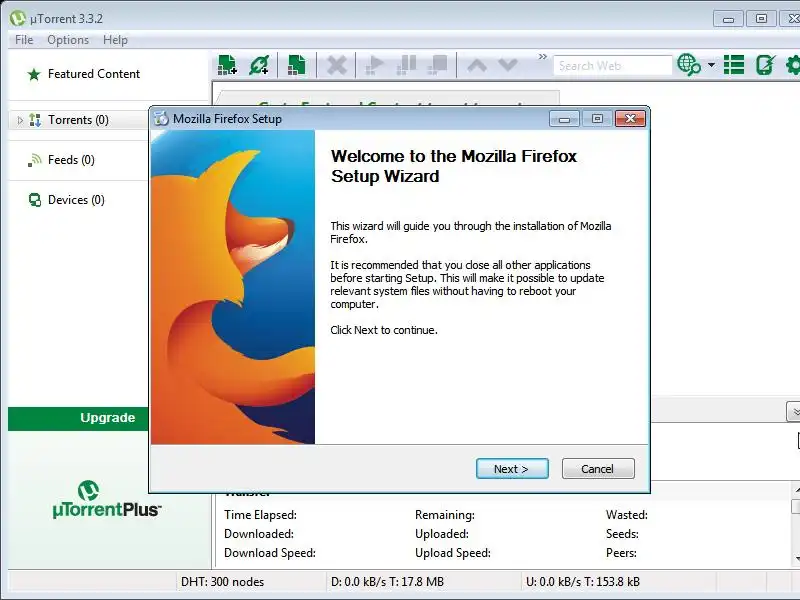Image resolution: width=800 pixels, height=600 pixels.
Task: Click the Stop torrent toolbar icon
Action: tap(438, 65)
